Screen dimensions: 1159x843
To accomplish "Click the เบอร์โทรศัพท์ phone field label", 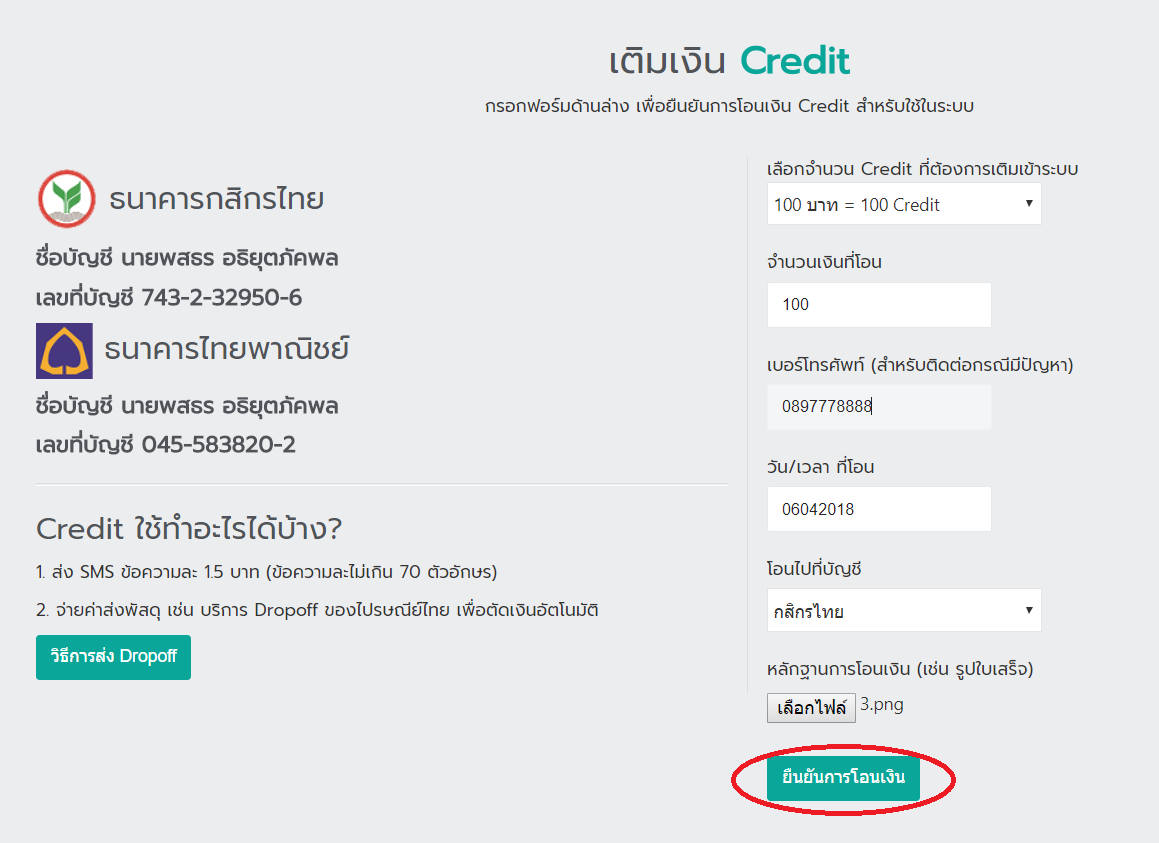I will point(919,365).
